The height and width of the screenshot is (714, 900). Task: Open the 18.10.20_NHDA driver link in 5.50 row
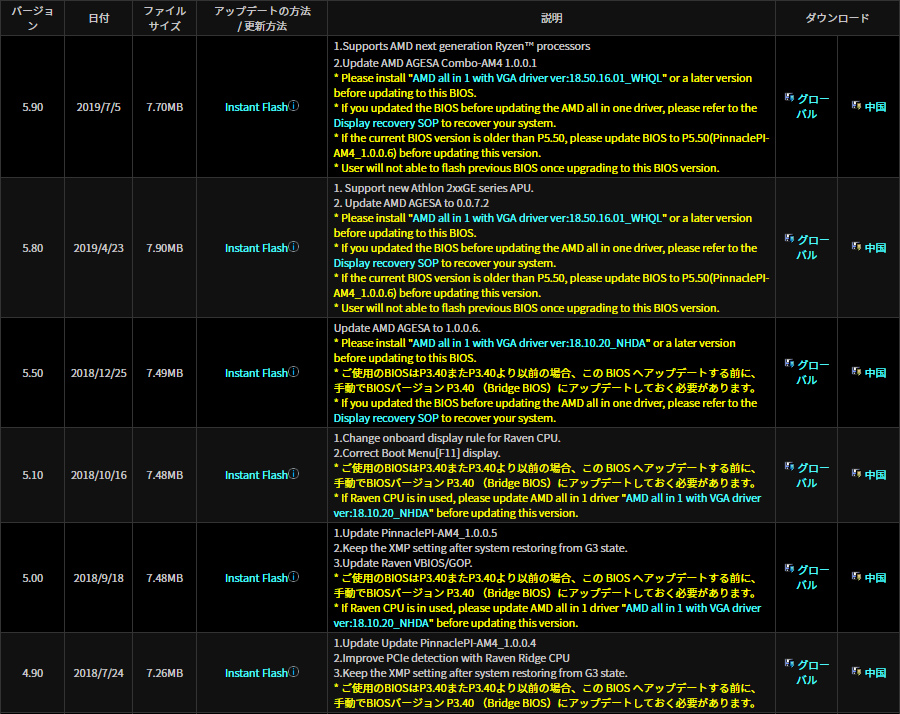point(531,343)
